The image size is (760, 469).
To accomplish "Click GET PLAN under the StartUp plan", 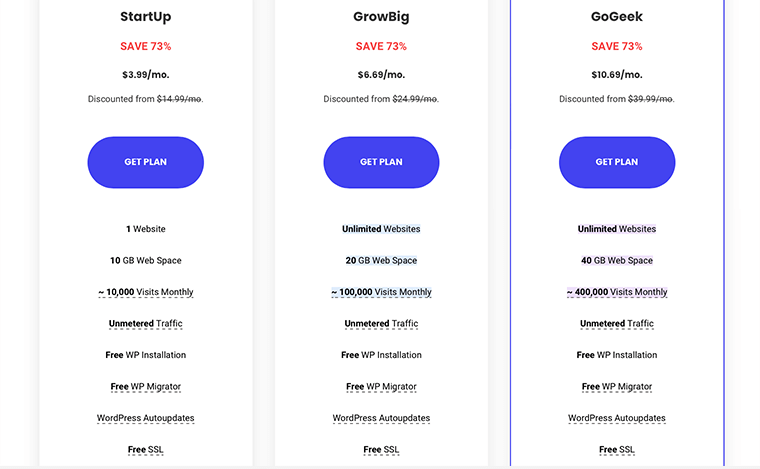I will point(146,162).
